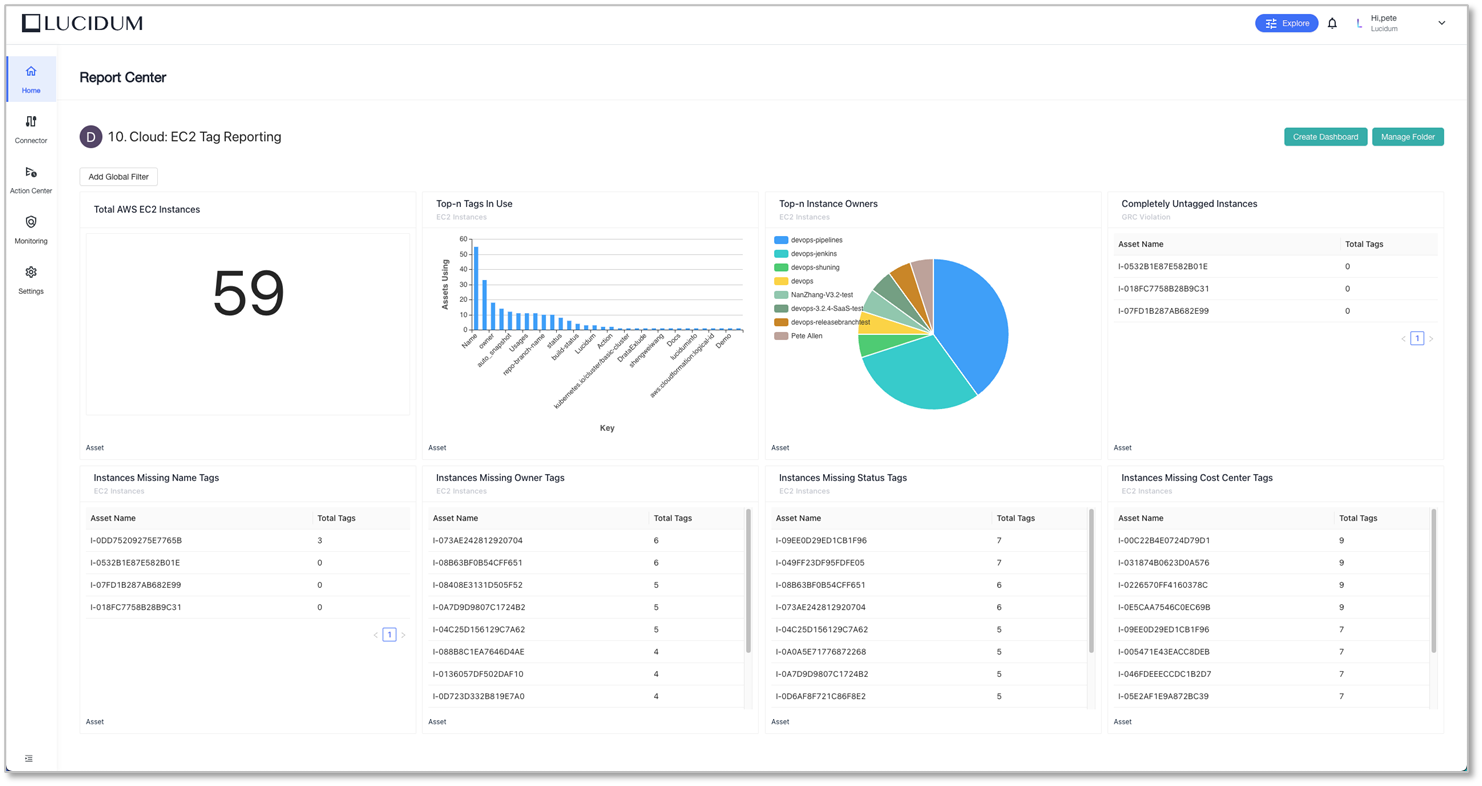Viewport: 1482px width, 786px height.
Task: Go to next page in Untagged Instances
Action: 1431,339
